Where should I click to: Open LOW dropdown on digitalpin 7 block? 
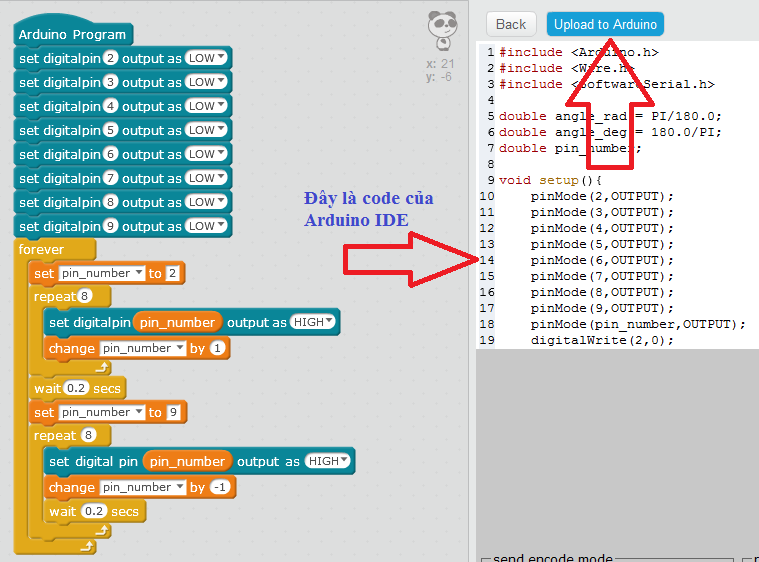[x=206, y=178]
